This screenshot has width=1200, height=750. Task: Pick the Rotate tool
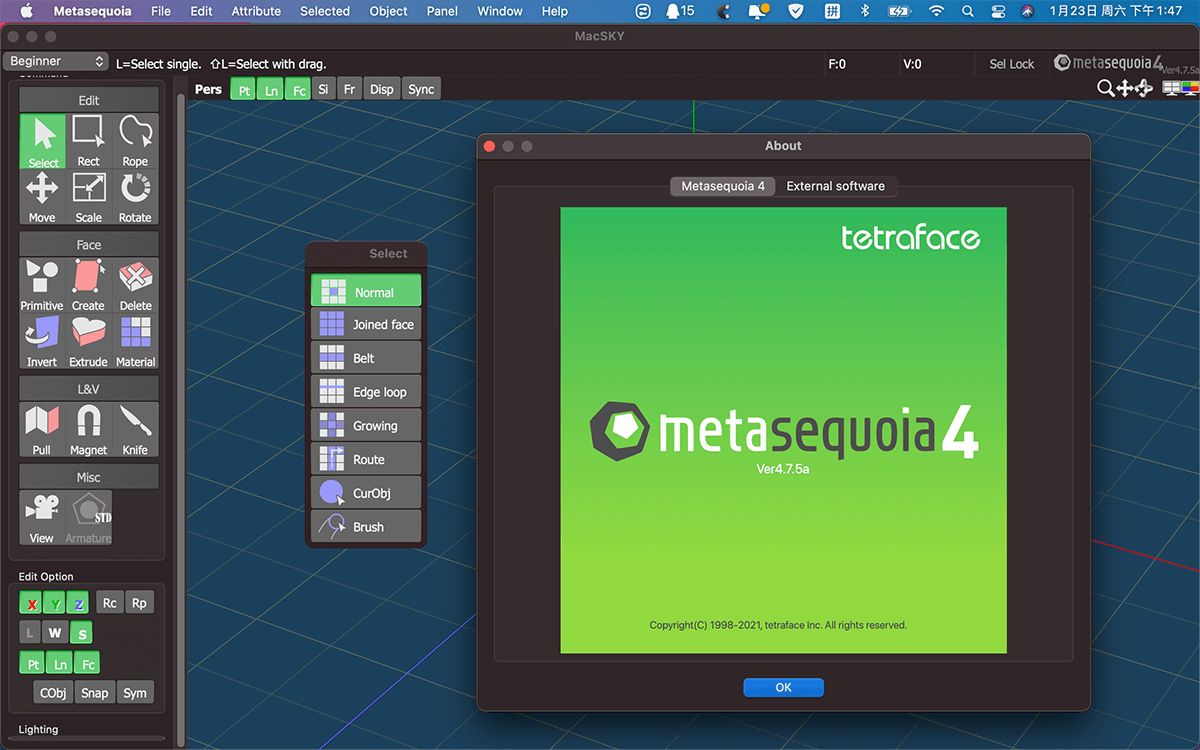coord(135,197)
